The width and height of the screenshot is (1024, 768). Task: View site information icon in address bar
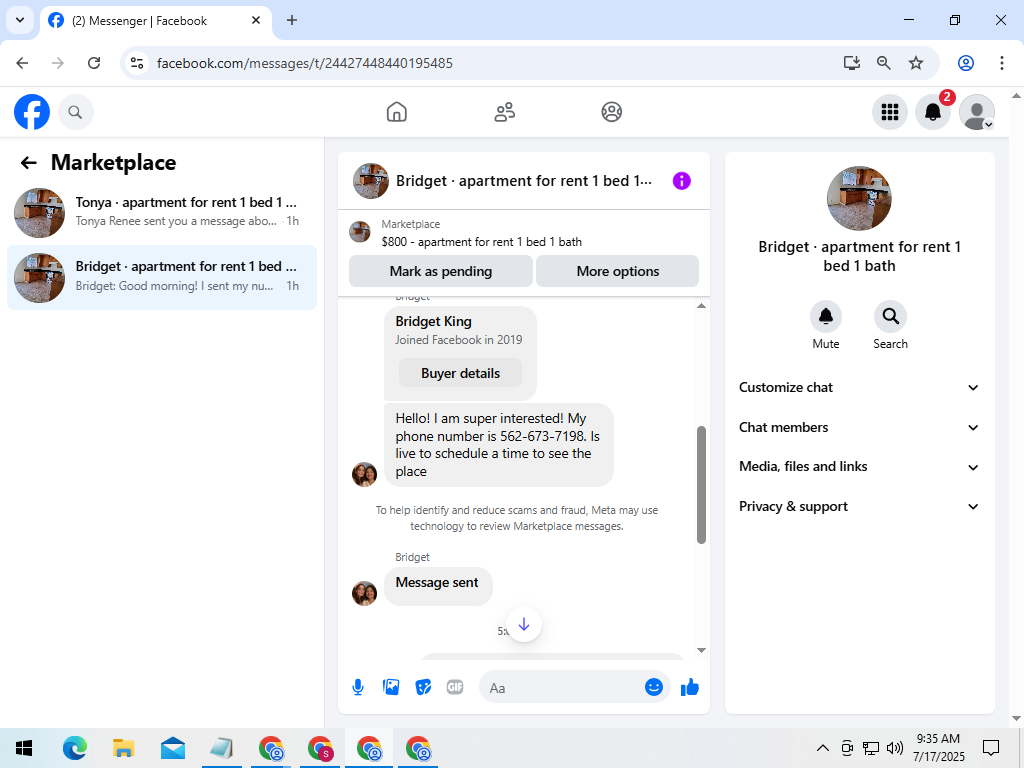click(137, 63)
